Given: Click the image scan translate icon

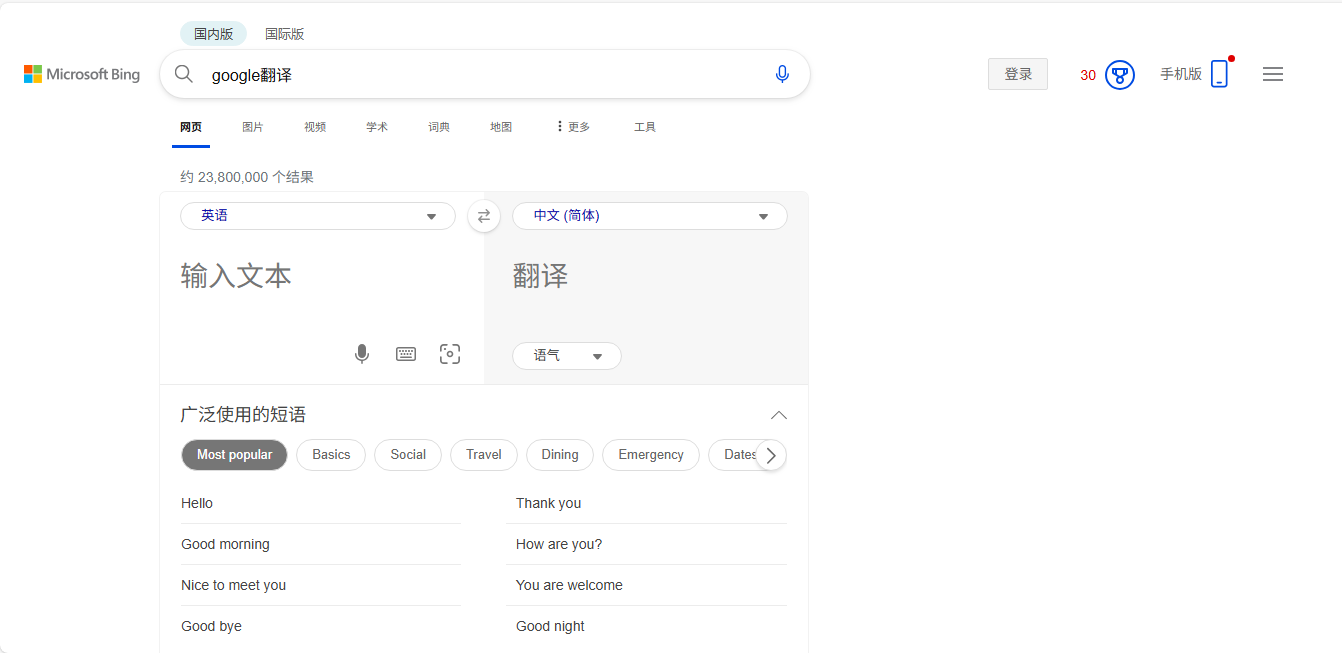Looking at the screenshot, I should 450,354.
